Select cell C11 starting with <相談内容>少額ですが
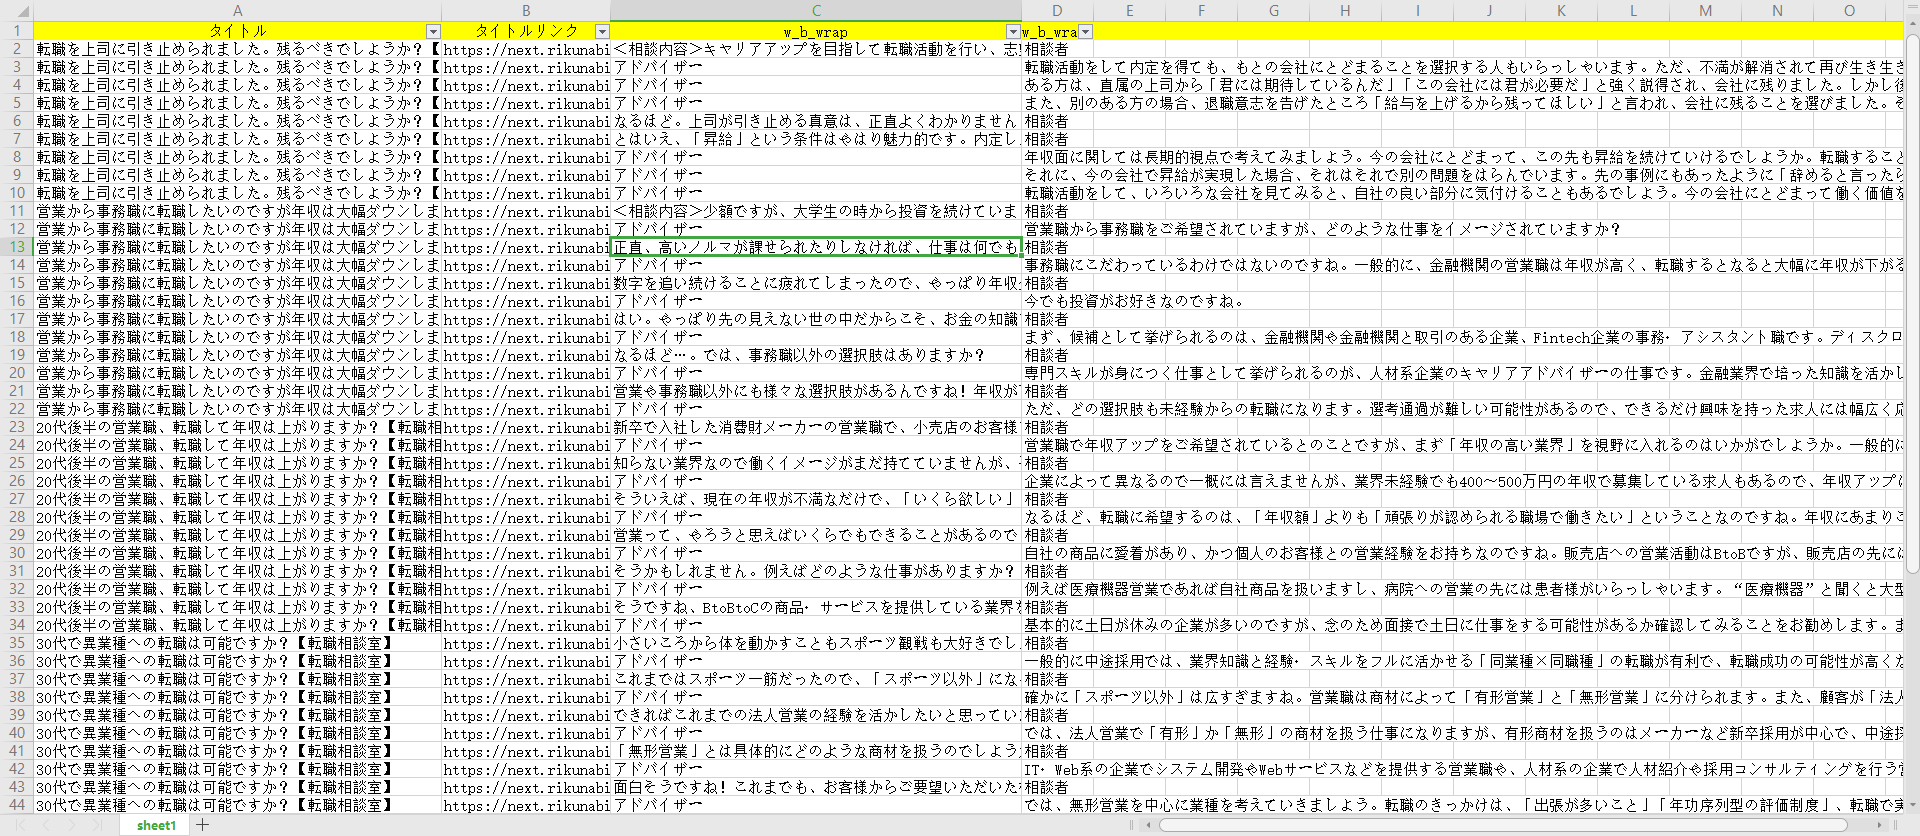 [815, 211]
